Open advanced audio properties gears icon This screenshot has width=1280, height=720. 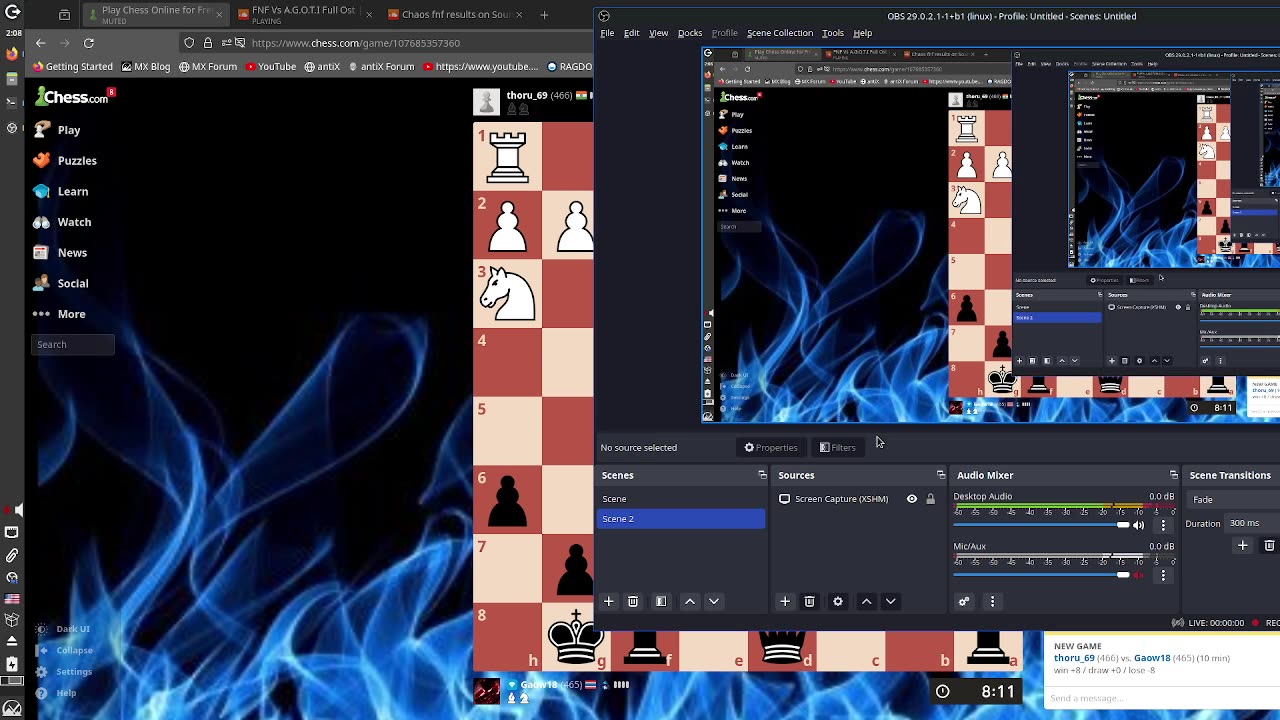964,601
